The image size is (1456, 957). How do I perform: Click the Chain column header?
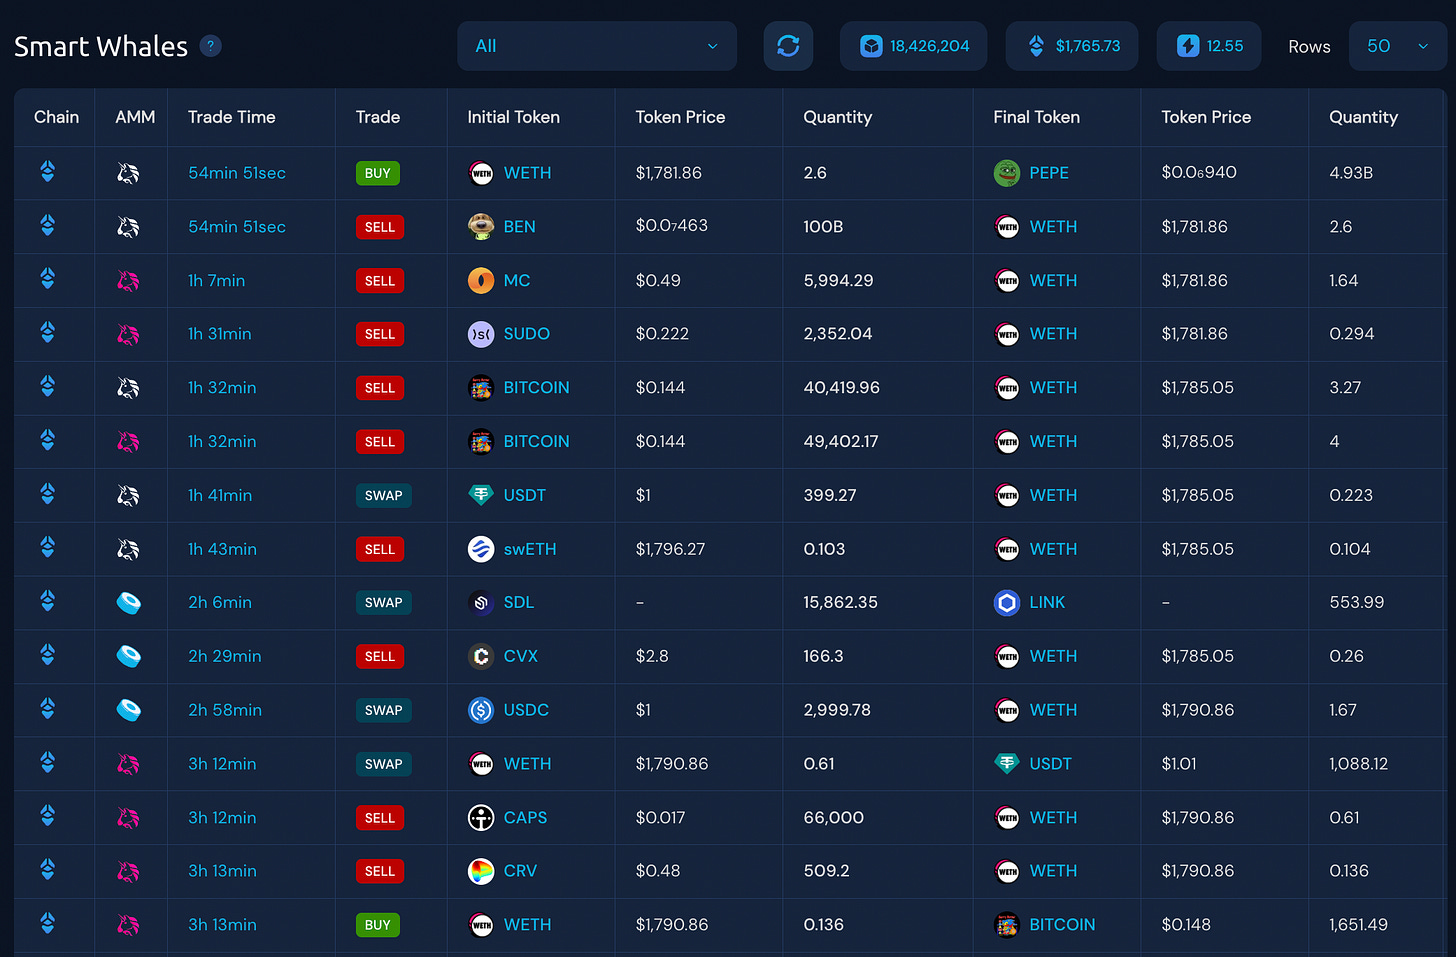tap(56, 117)
